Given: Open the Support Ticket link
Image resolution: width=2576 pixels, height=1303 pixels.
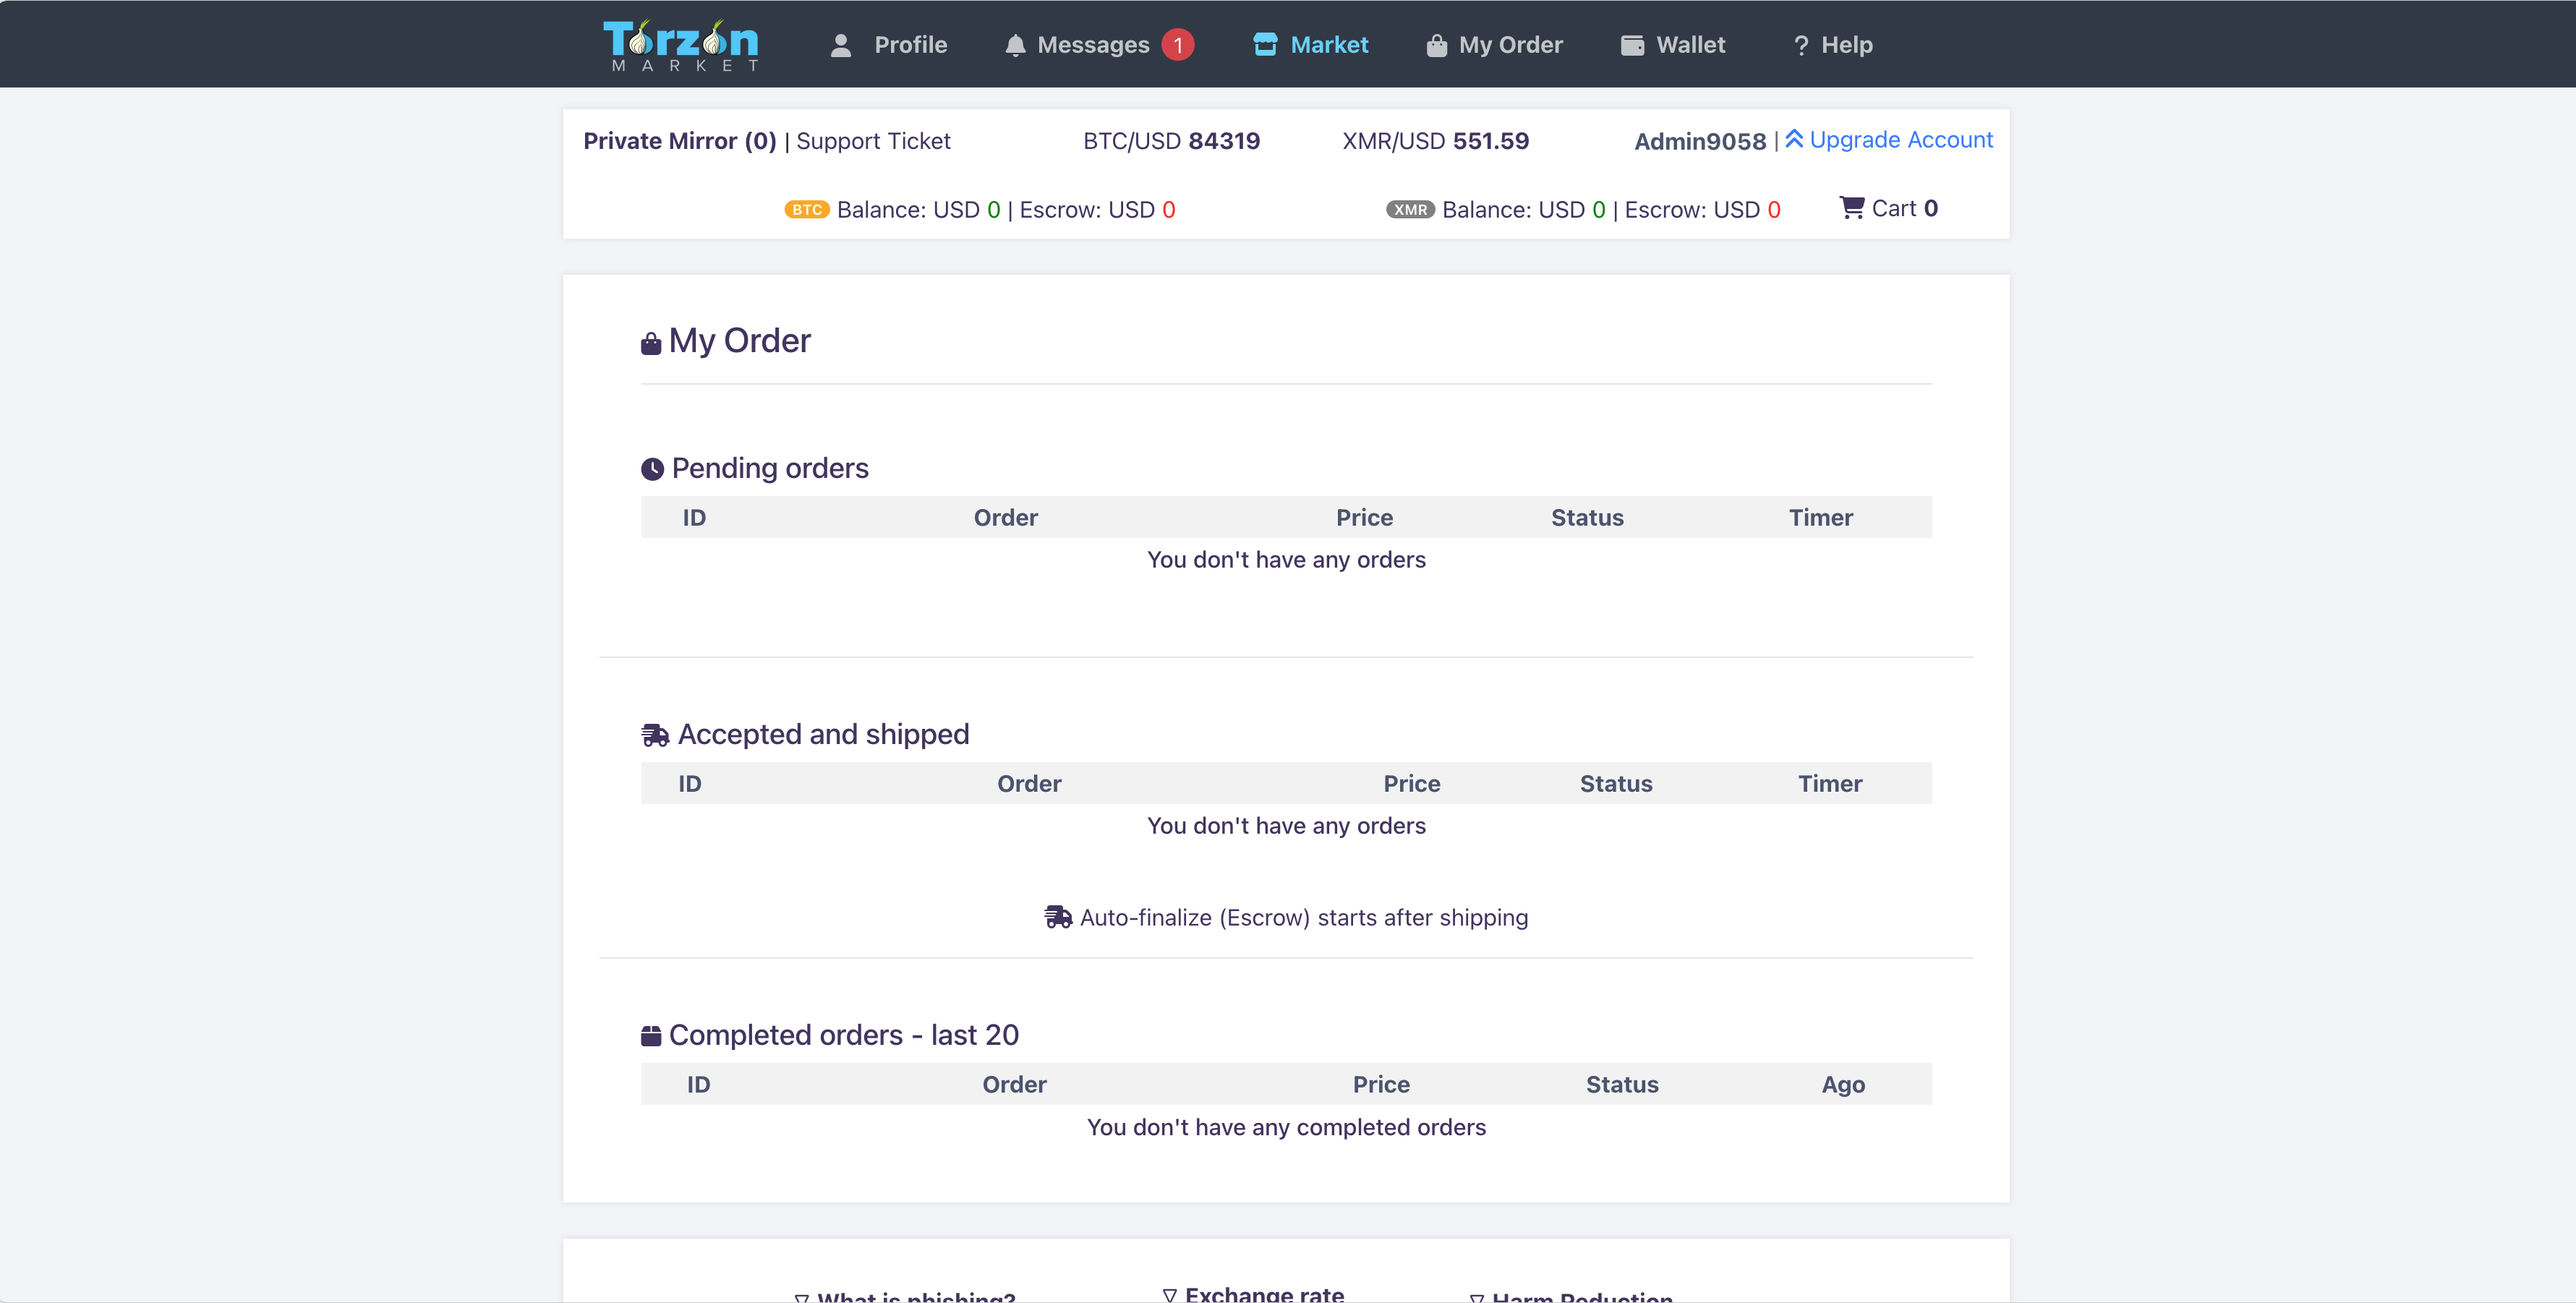Looking at the screenshot, I should pyautogui.click(x=873, y=141).
